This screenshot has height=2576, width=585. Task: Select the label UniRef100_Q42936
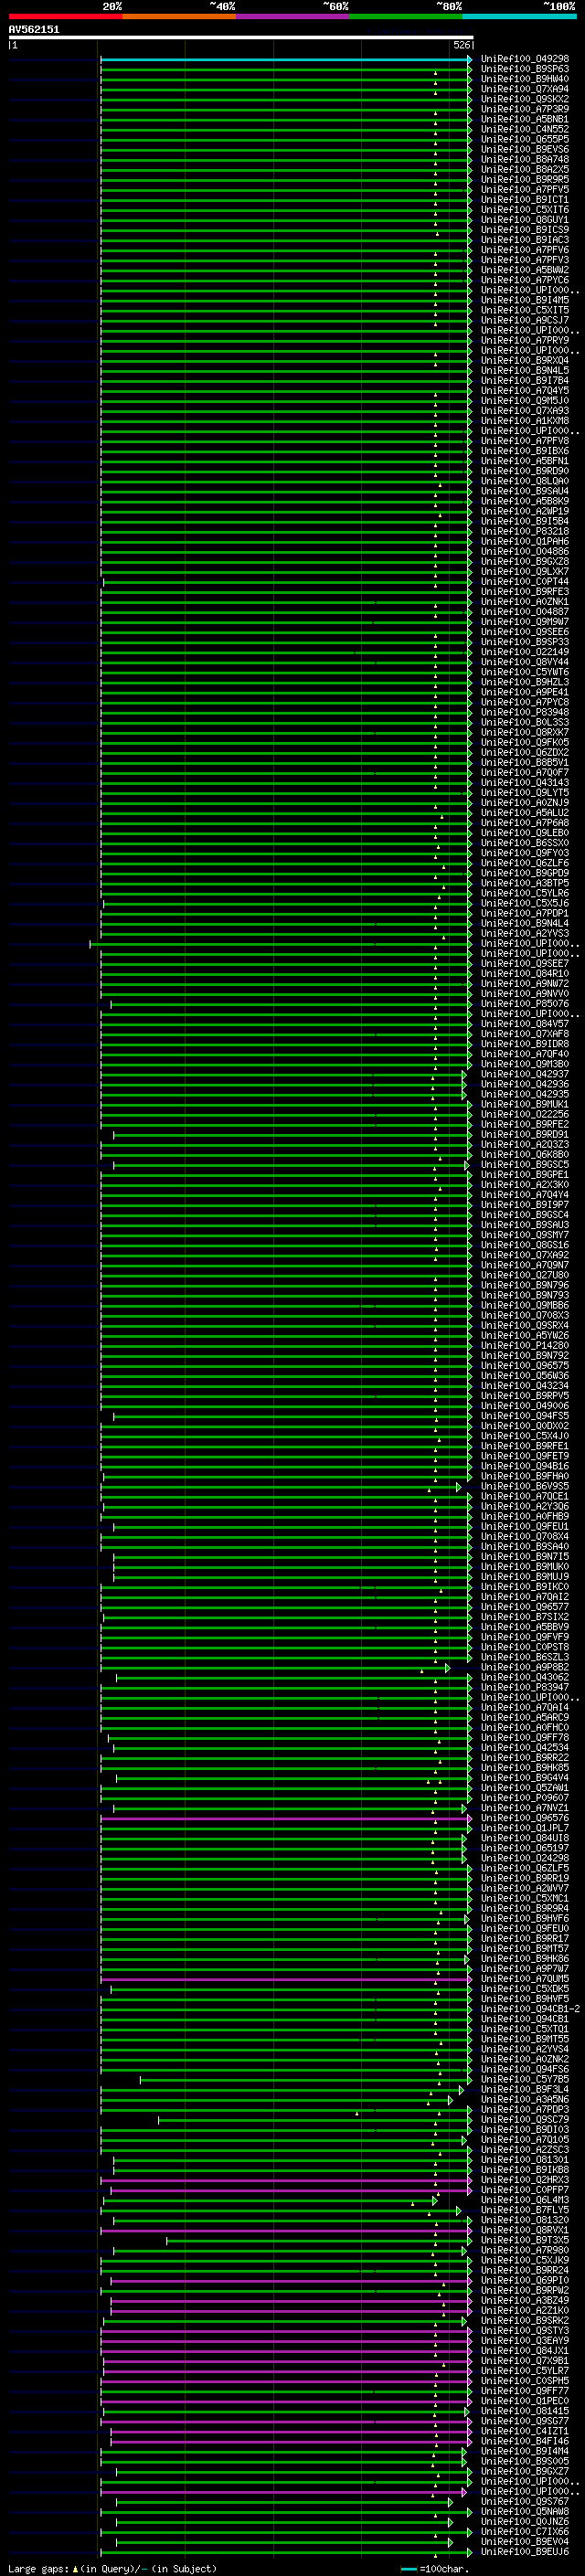click(525, 1084)
